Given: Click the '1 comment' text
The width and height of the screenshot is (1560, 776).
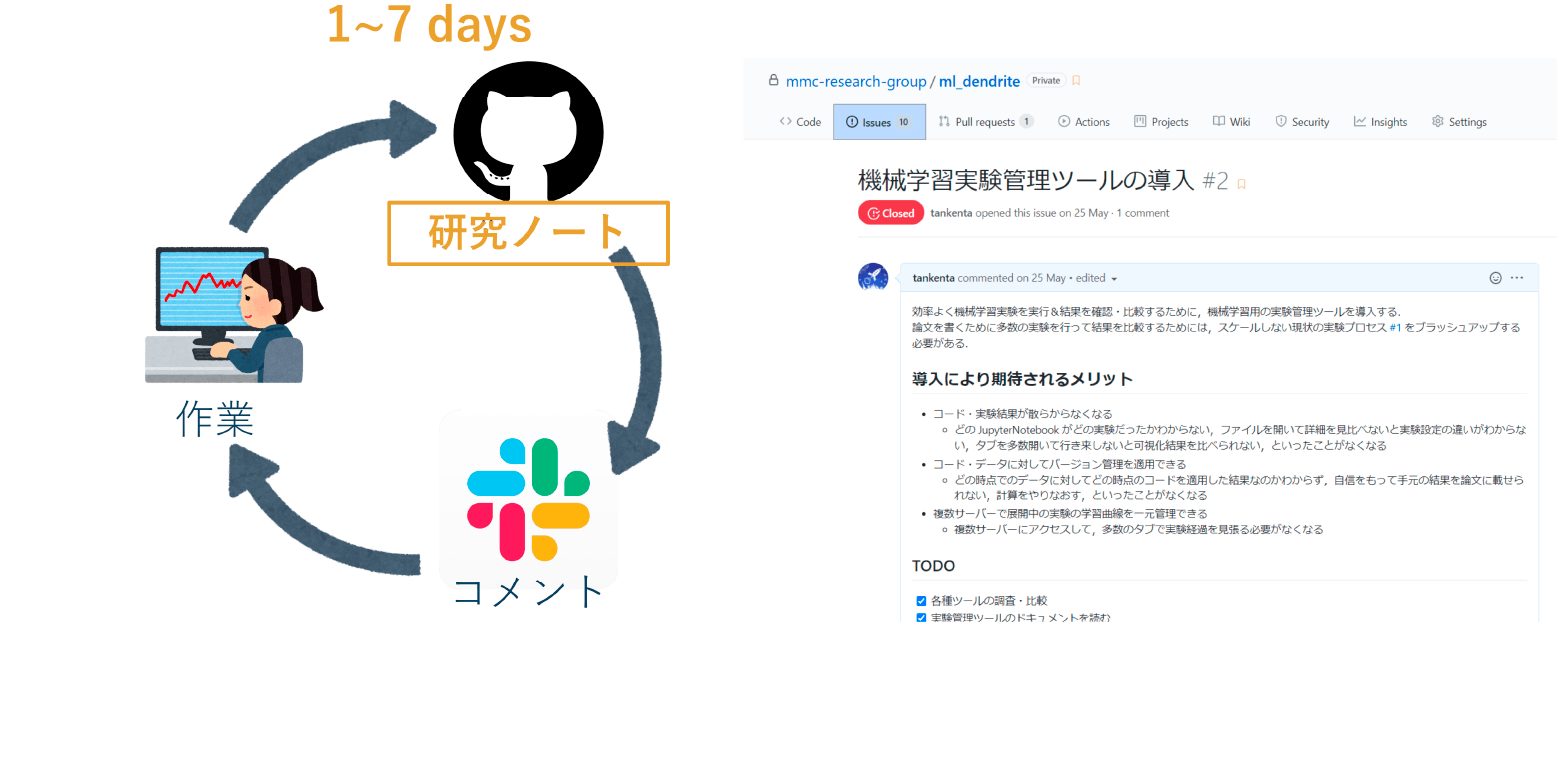Looking at the screenshot, I should click(x=1143, y=213).
